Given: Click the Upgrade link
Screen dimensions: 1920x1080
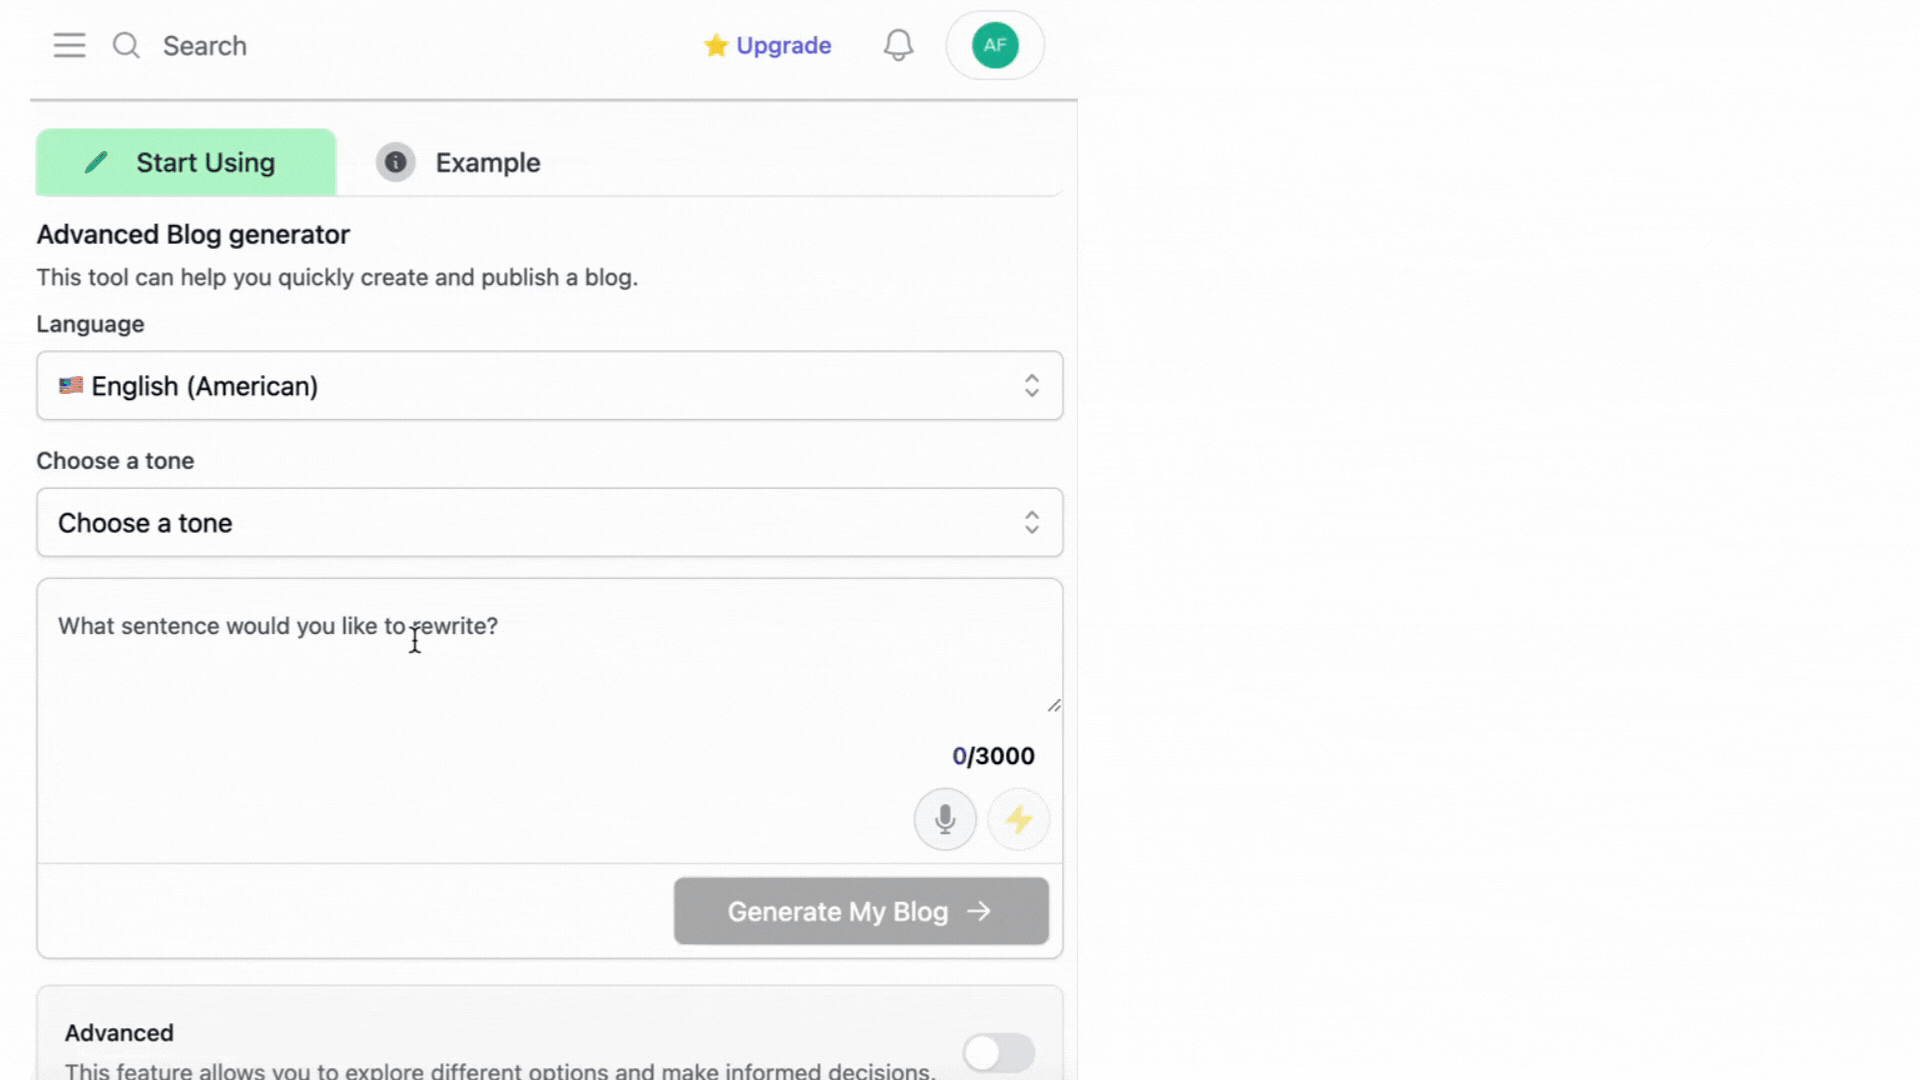Looking at the screenshot, I should click(783, 46).
